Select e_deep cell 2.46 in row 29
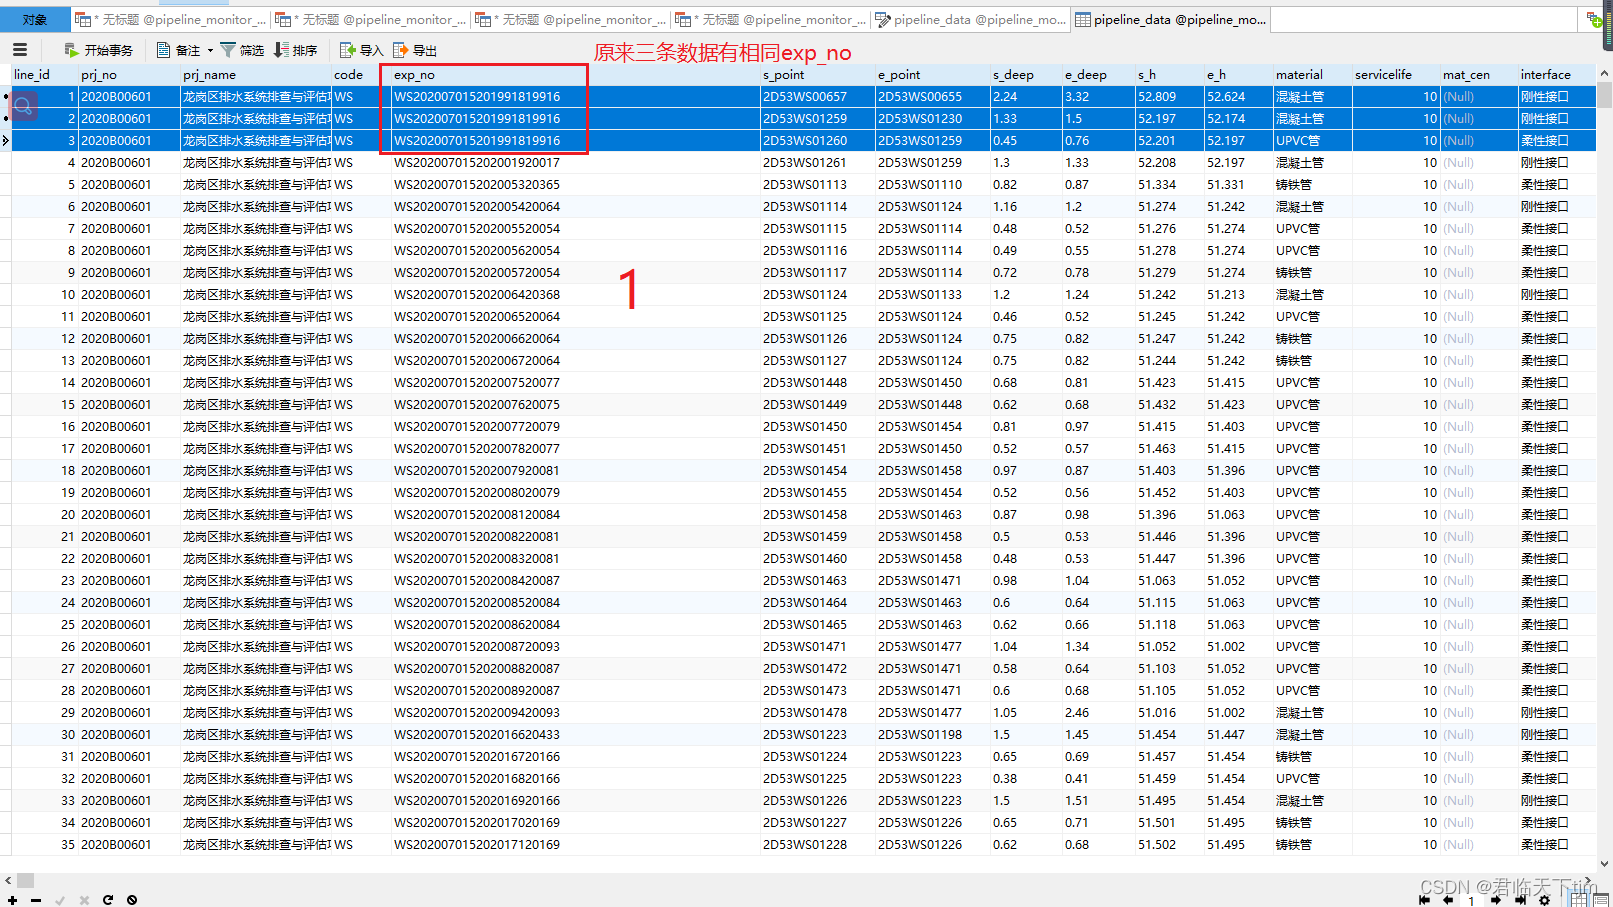This screenshot has width=1613, height=907. [1098, 713]
